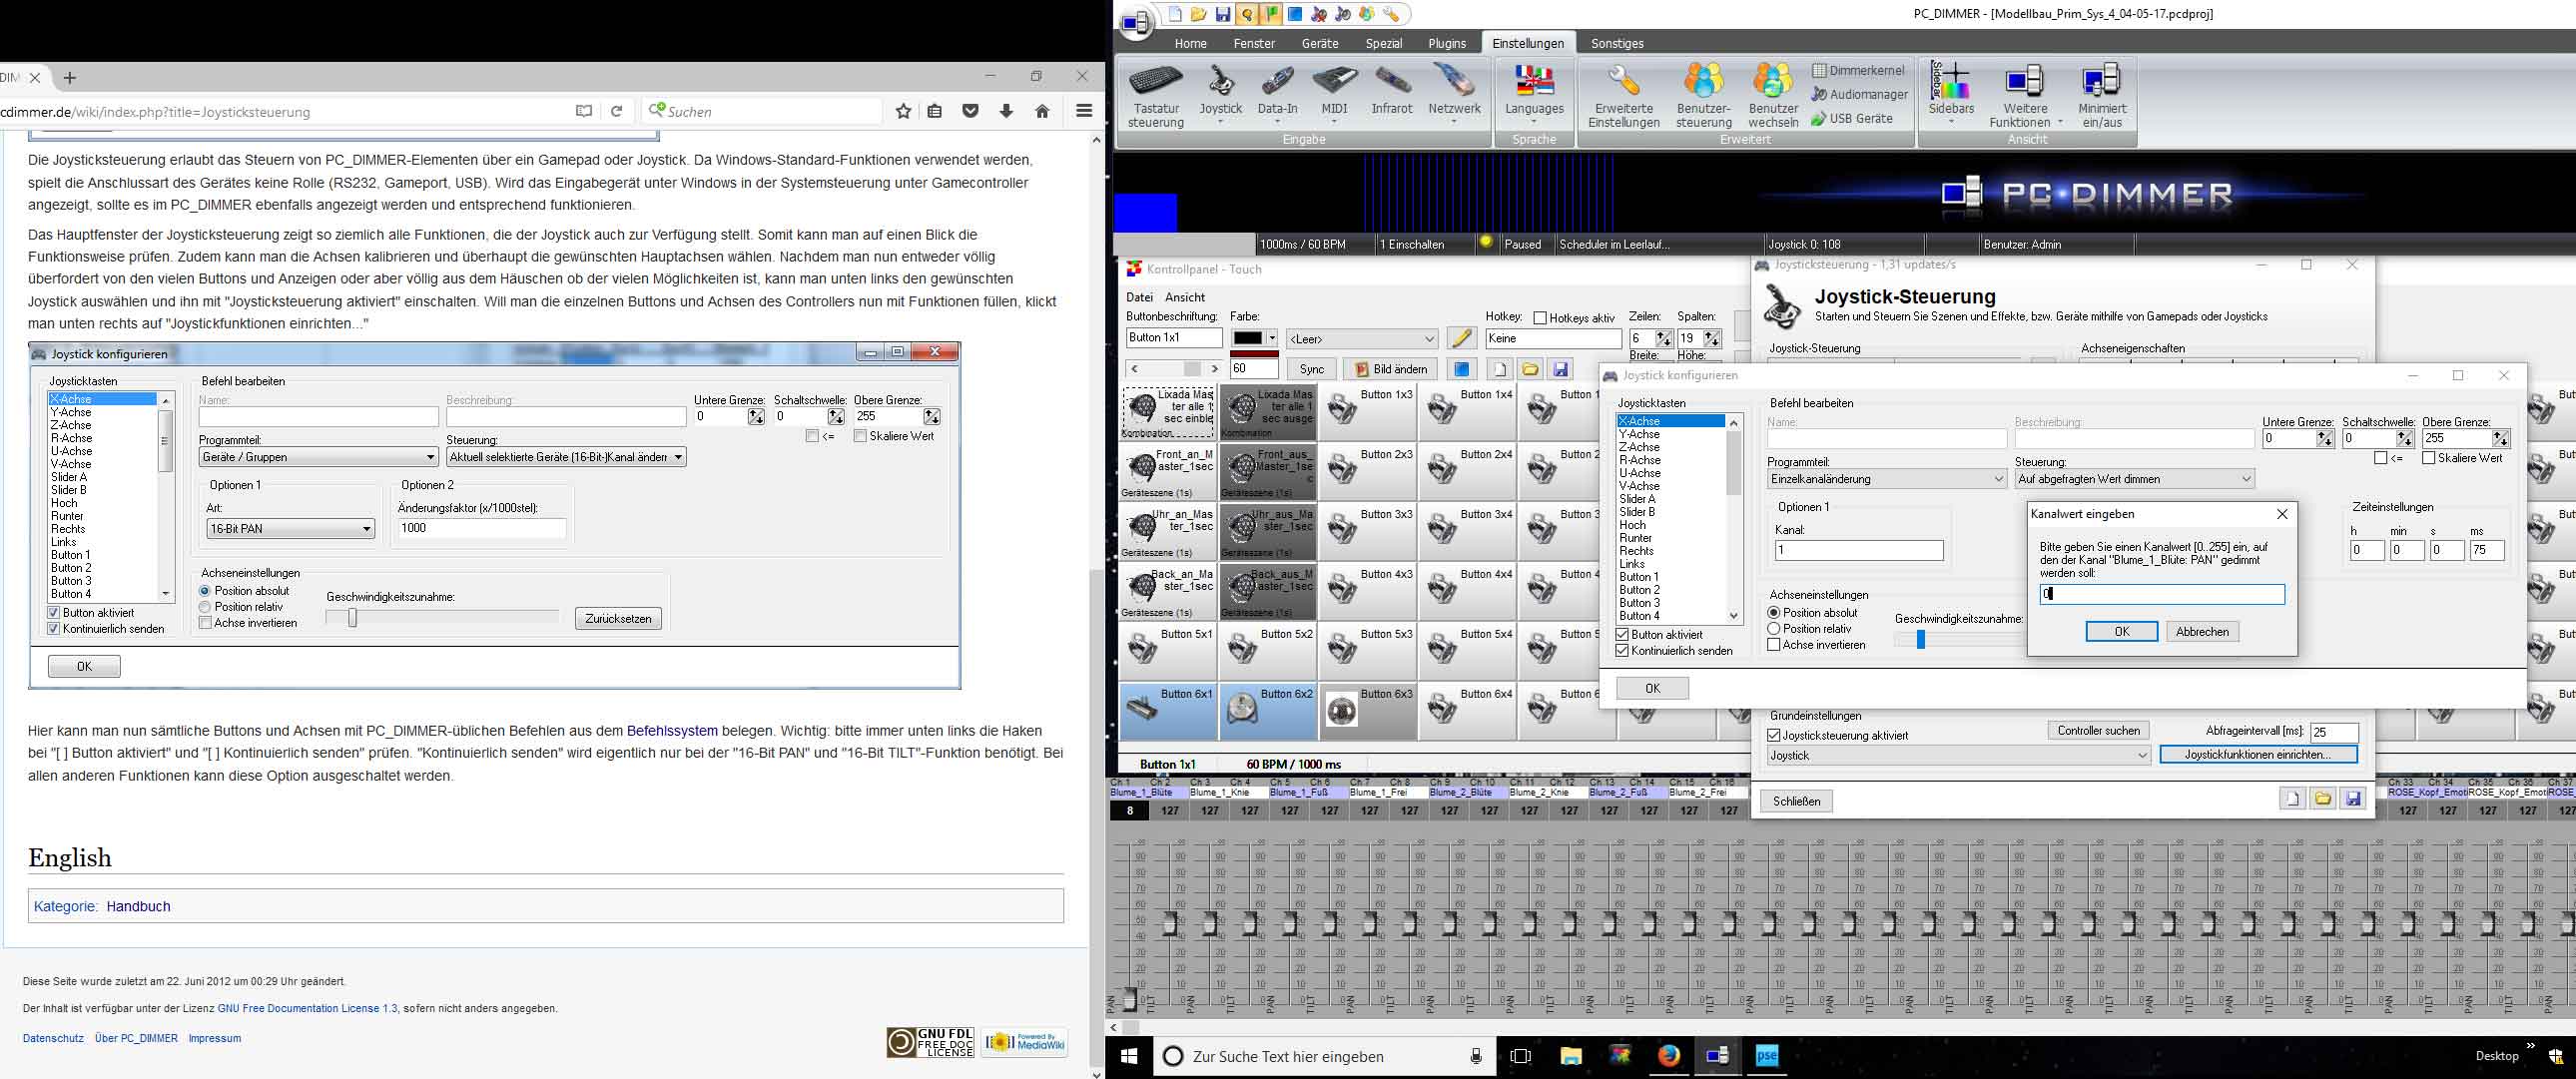Adjust the Geschwindigkeitszunahme slider in right dialog

click(x=1920, y=640)
